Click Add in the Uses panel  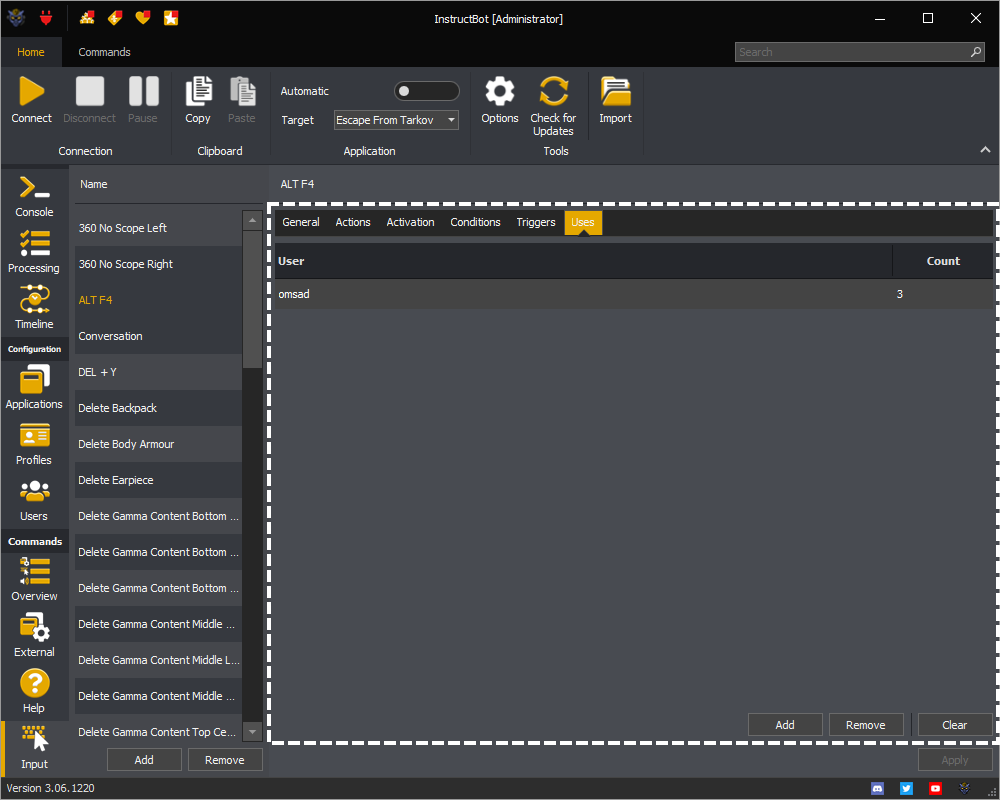[785, 725]
